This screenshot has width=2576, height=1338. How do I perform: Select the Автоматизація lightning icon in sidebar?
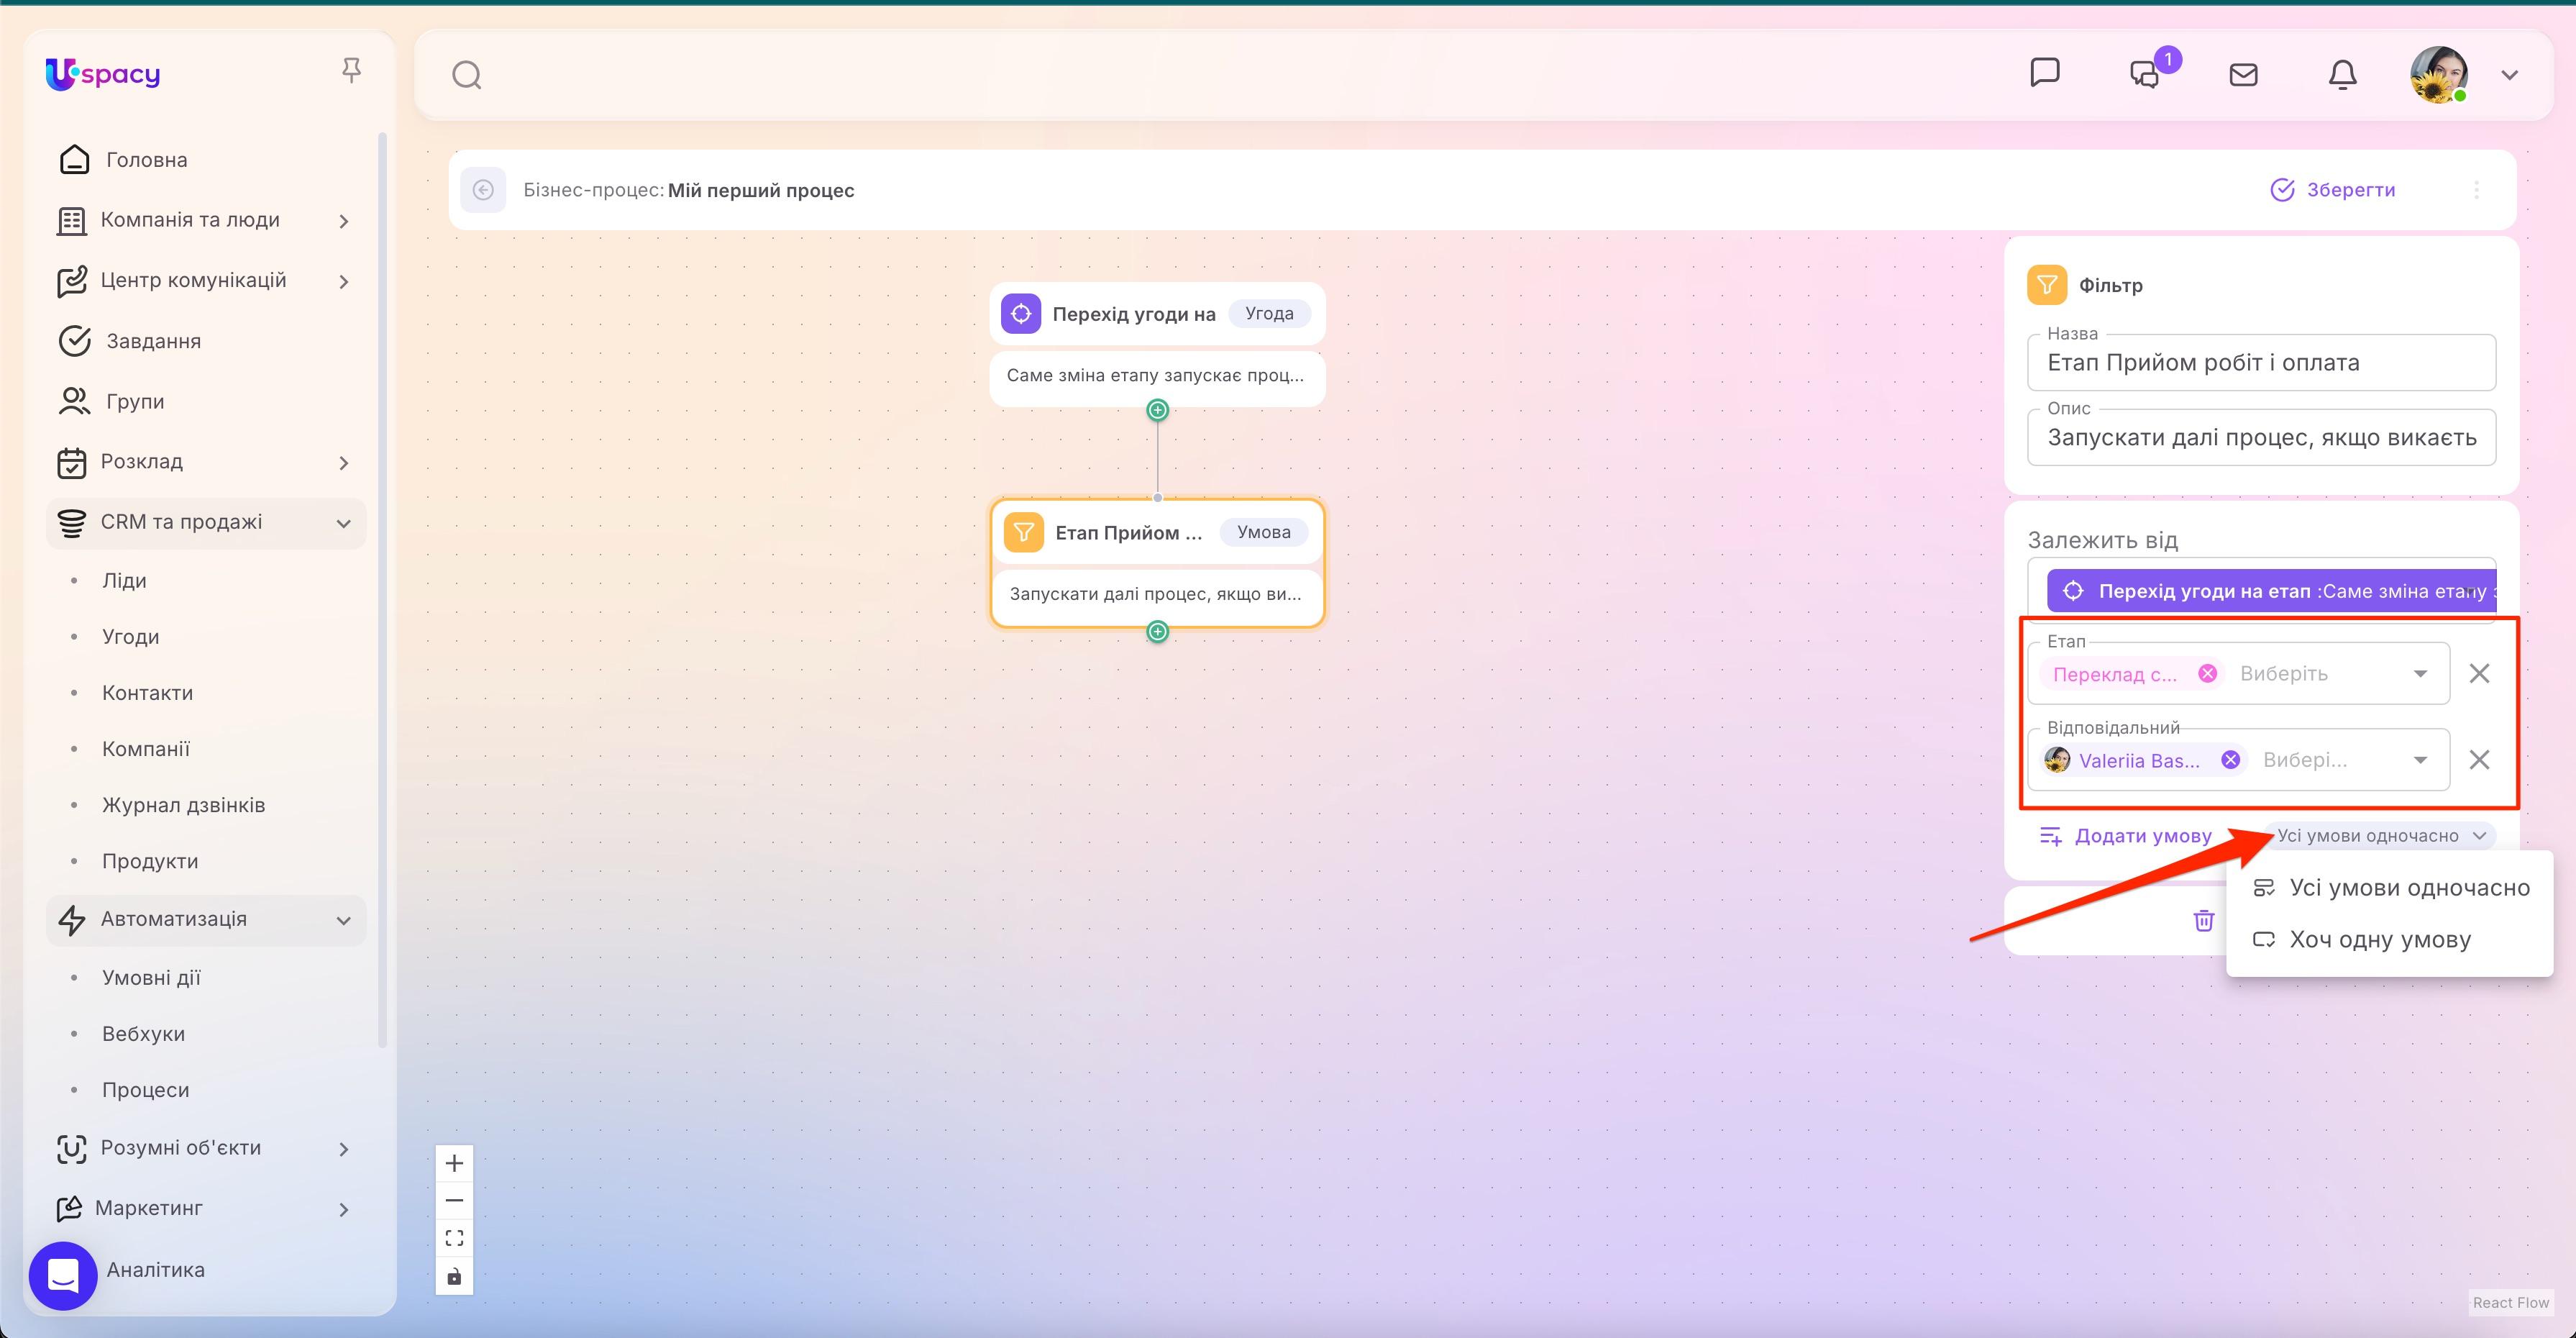pos(72,919)
